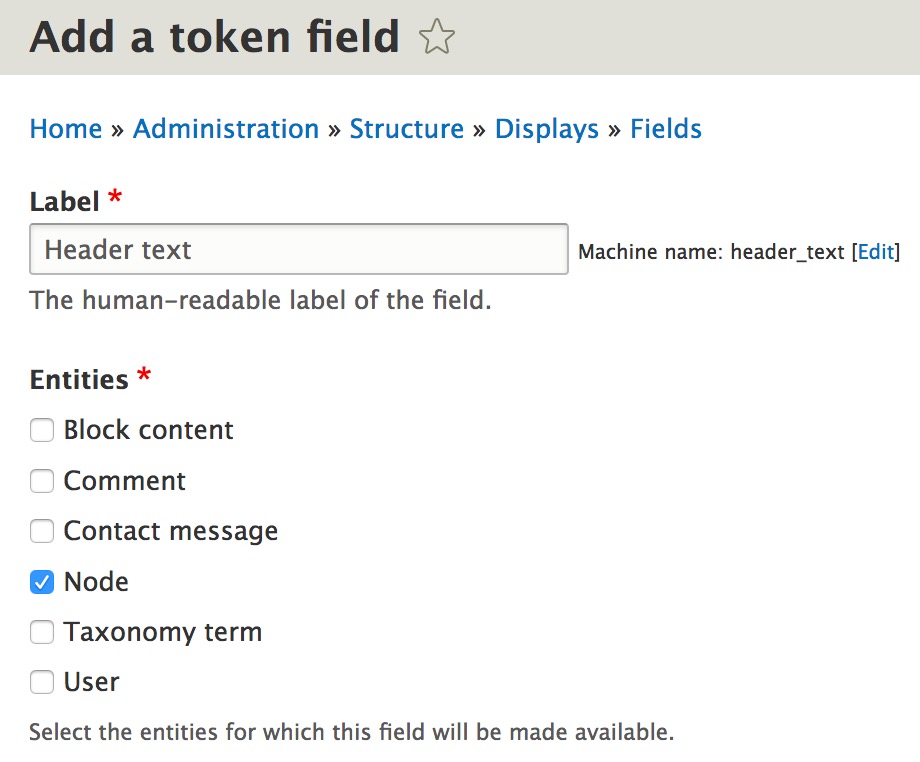Check the Contact message checkbox box
This screenshot has height=762, width=920.
click(x=42, y=531)
